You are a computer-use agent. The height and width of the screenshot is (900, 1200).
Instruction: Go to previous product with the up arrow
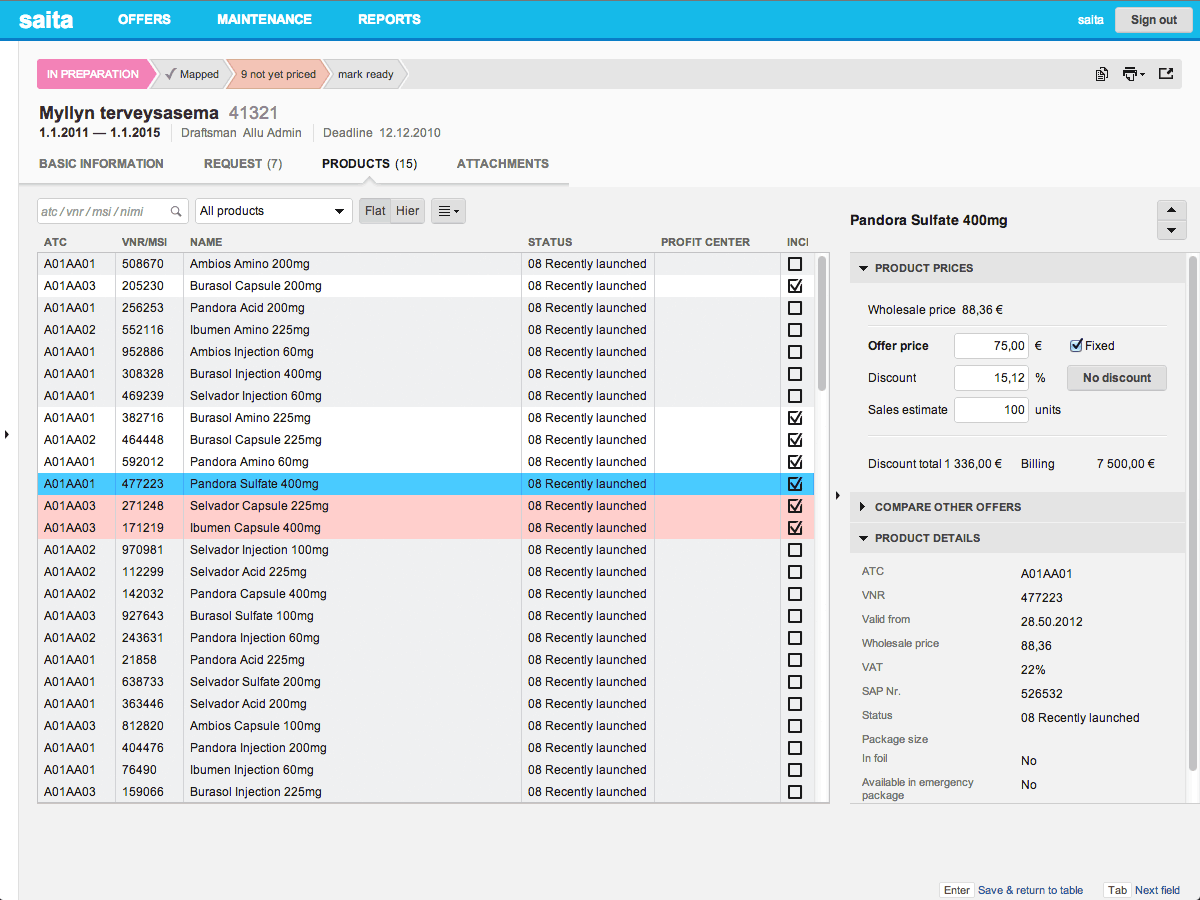(1171, 210)
